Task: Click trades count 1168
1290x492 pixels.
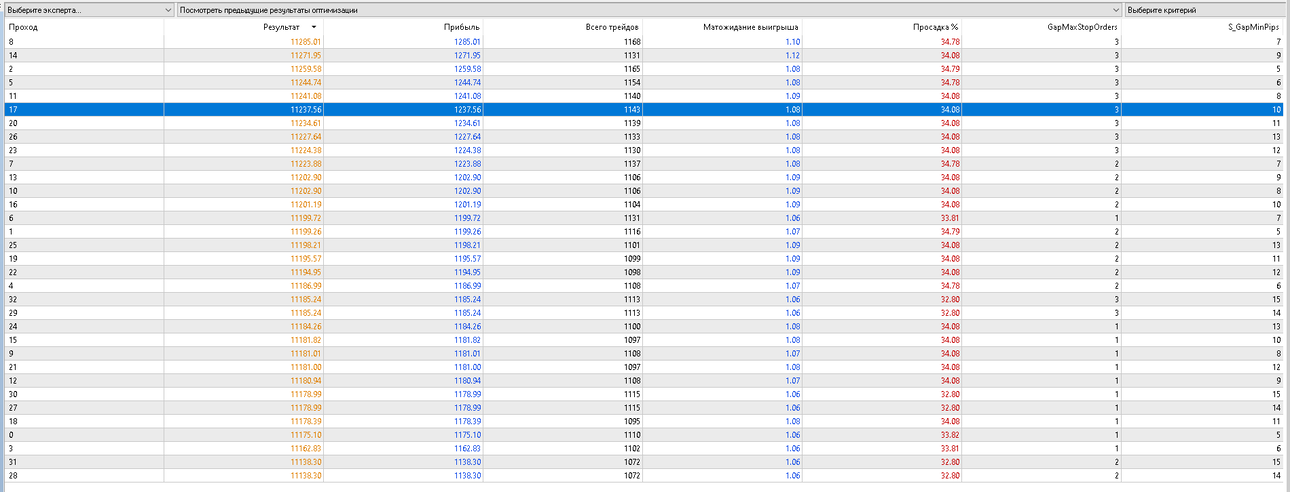Action: point(631,41)
